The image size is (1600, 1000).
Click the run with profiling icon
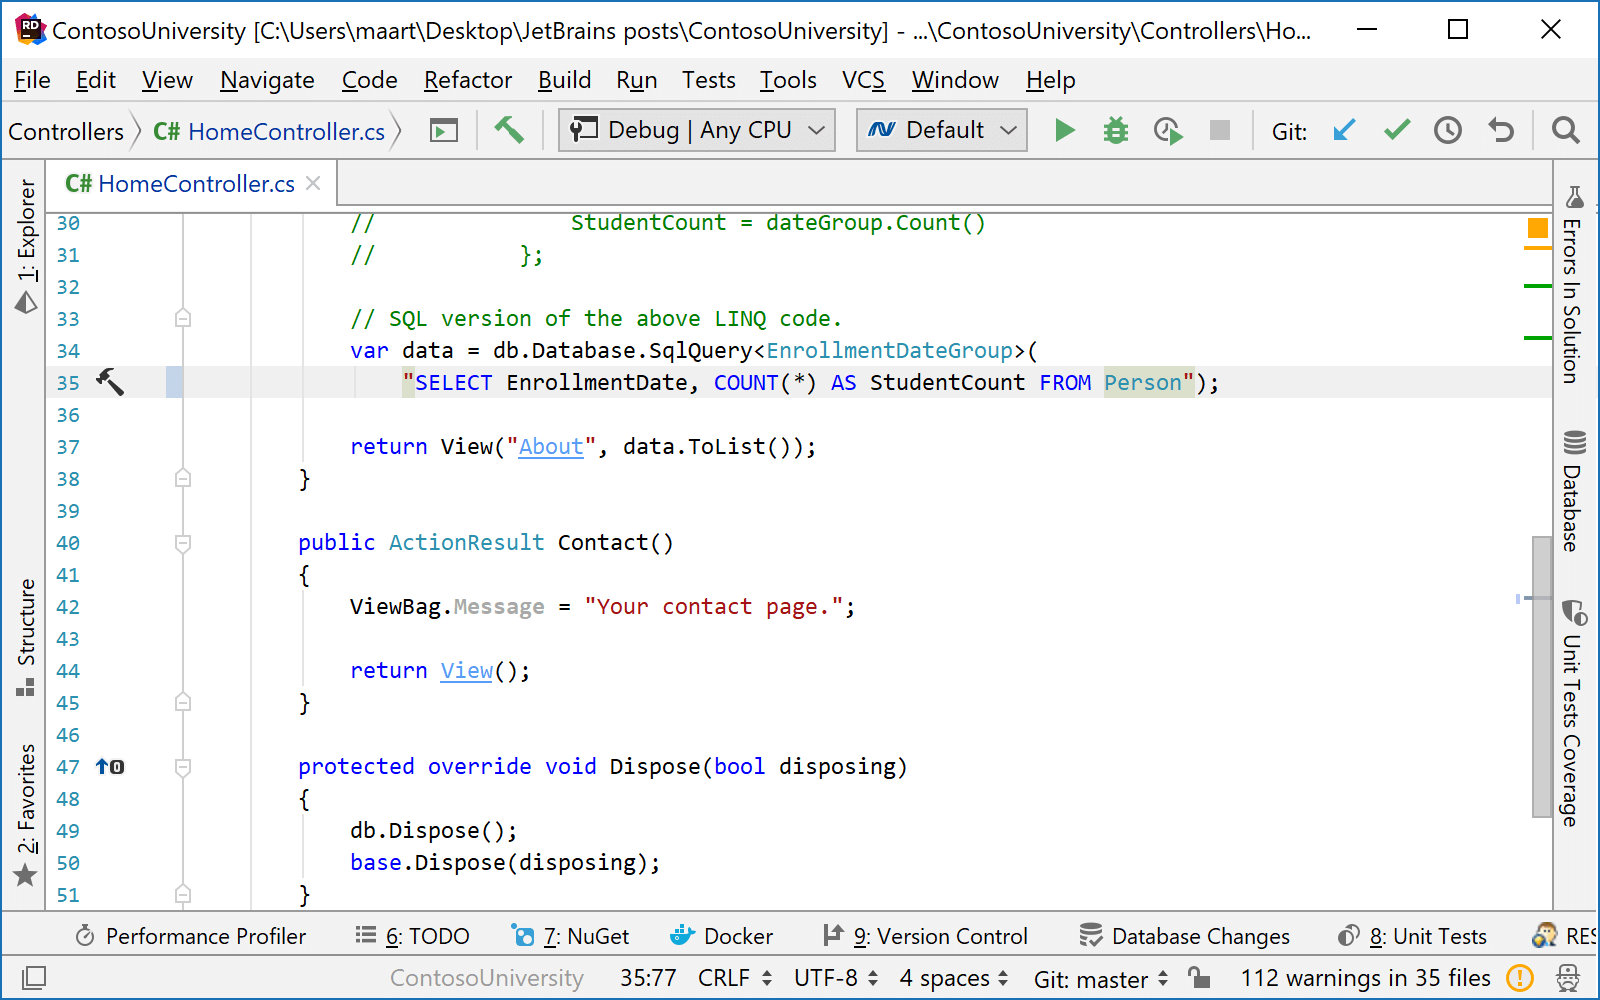coord(1167,130)
